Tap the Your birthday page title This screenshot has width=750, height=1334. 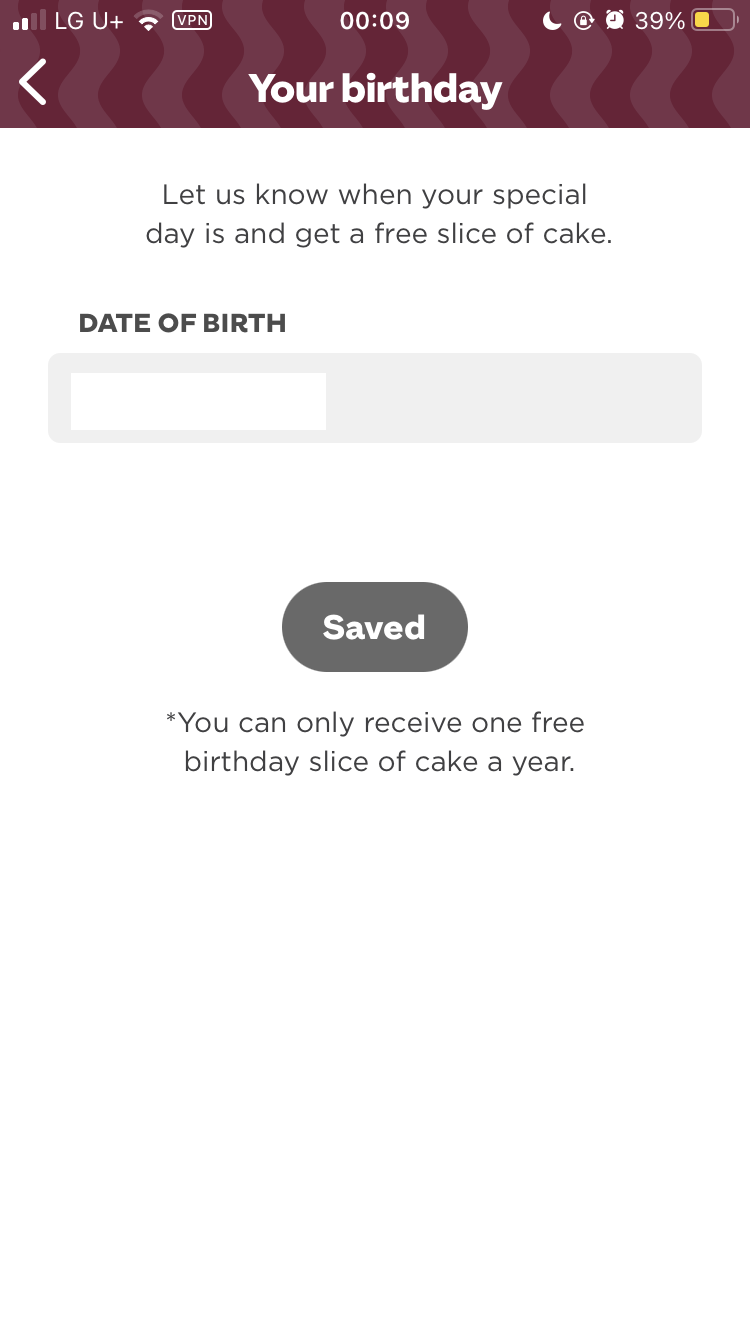pos(375,88)
